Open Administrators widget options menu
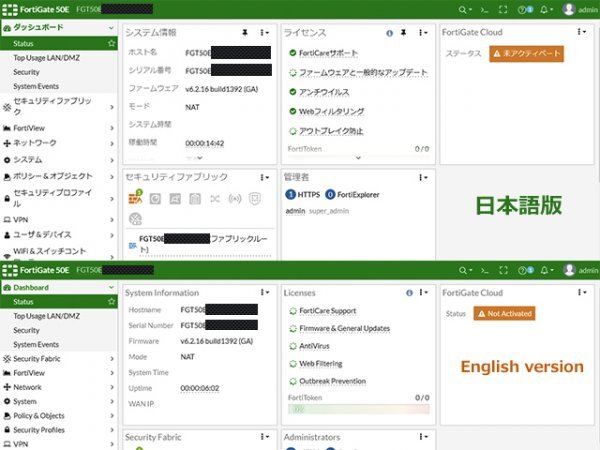 click(x=422, y=437)
